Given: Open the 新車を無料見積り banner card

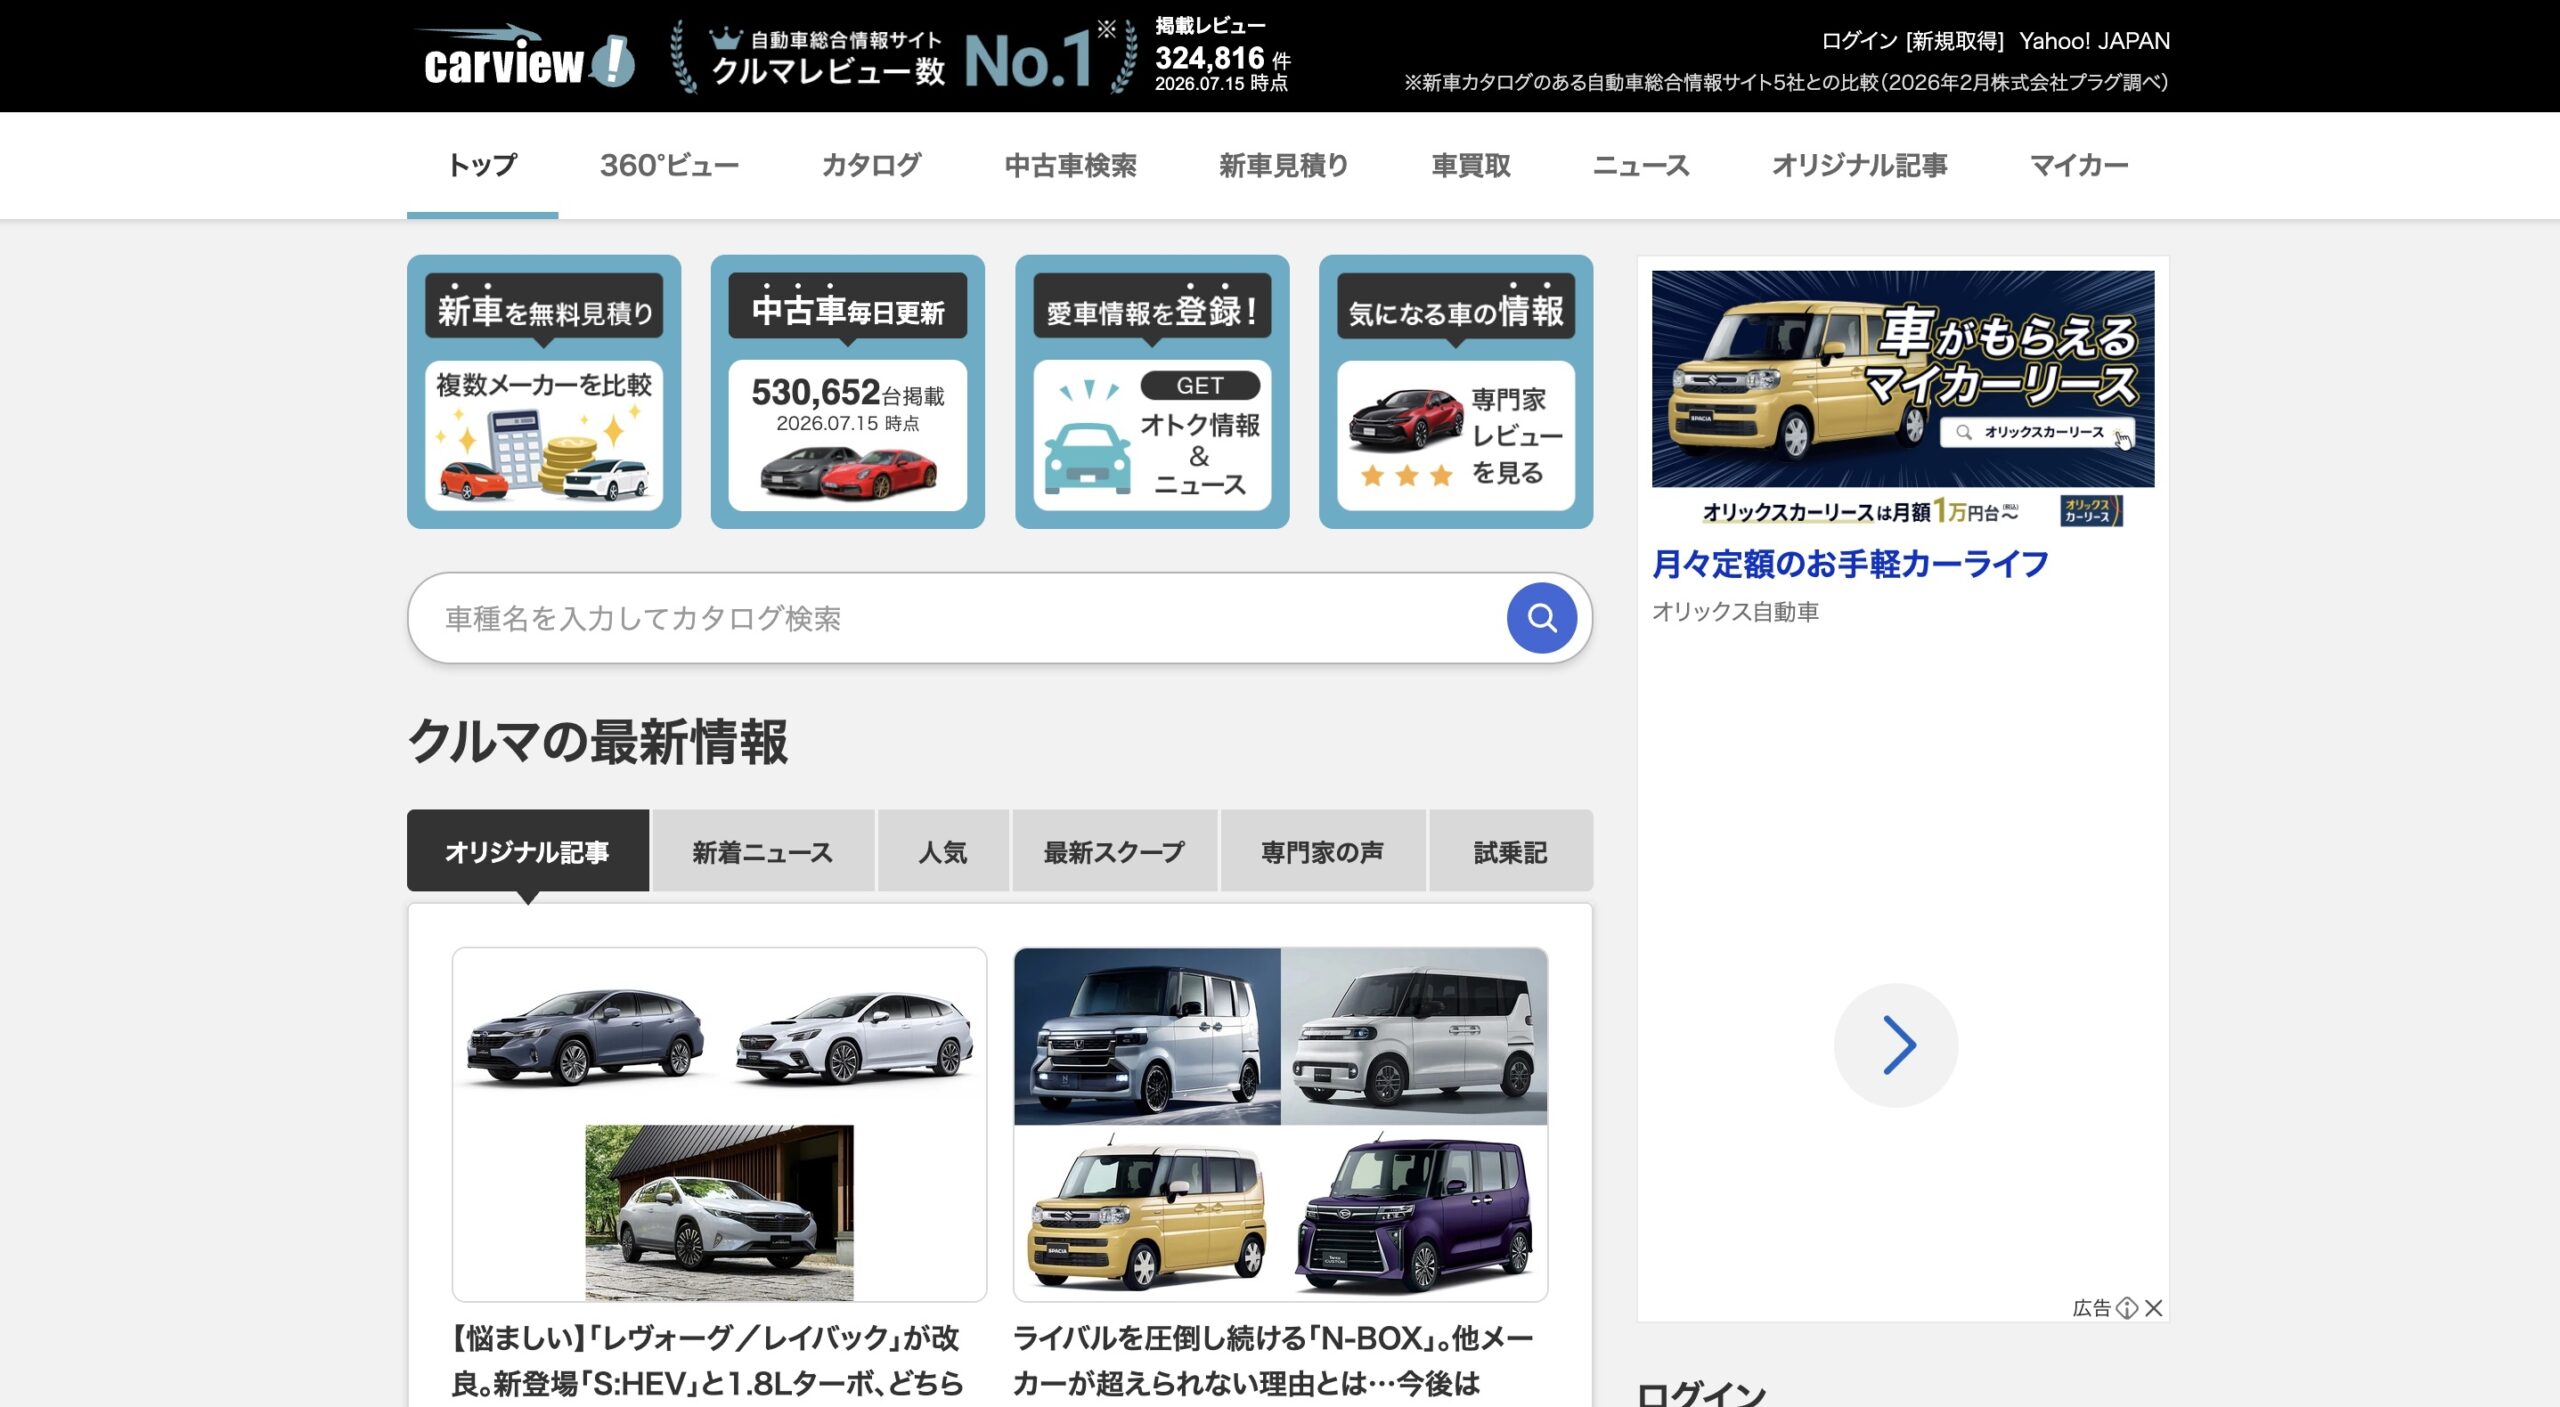Looking at the screenshot, I should click(544, 391).
